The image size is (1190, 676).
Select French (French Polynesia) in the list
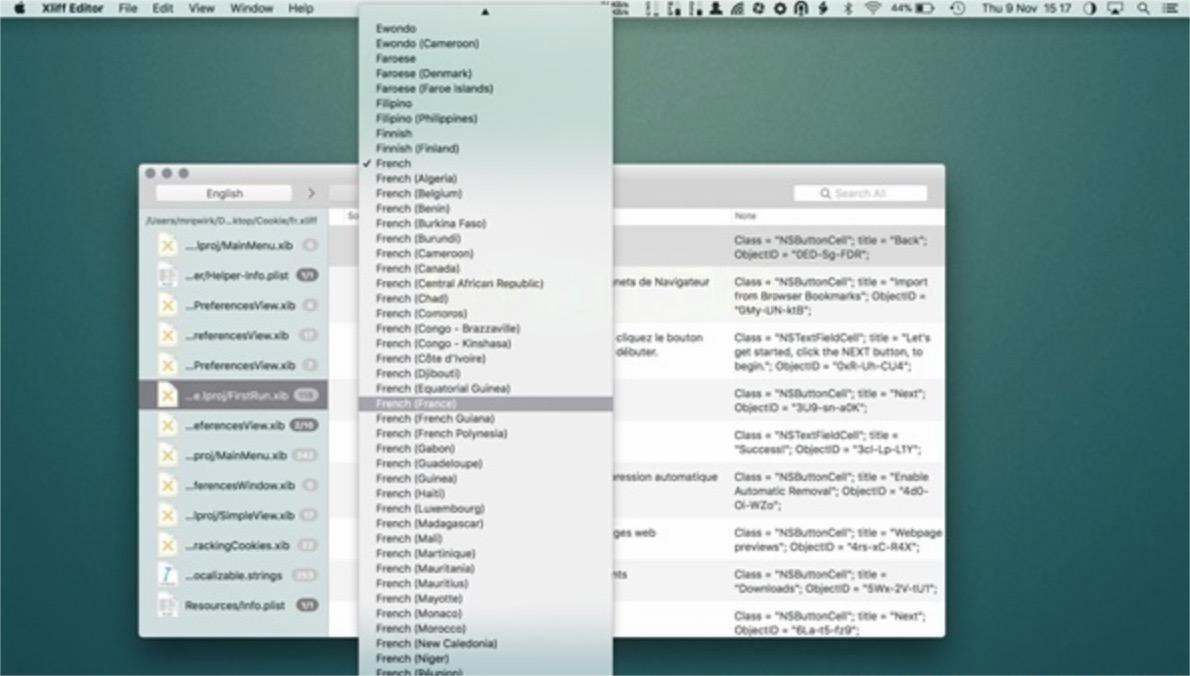point(486,434)
